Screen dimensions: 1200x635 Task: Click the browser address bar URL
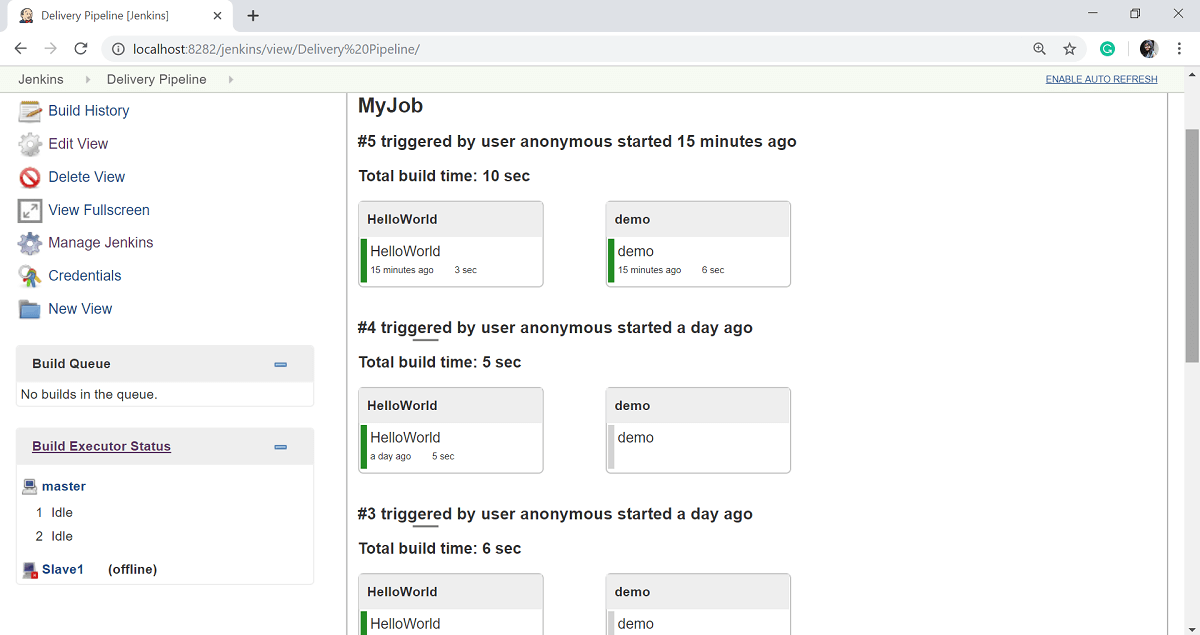tap(276, 49)
